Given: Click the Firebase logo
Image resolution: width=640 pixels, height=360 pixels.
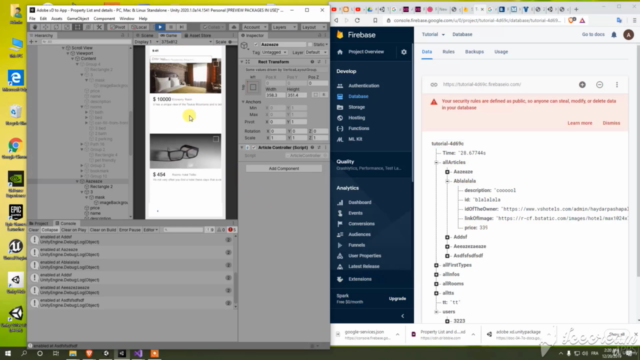Looking at the screenshot, I should [356, 35].
